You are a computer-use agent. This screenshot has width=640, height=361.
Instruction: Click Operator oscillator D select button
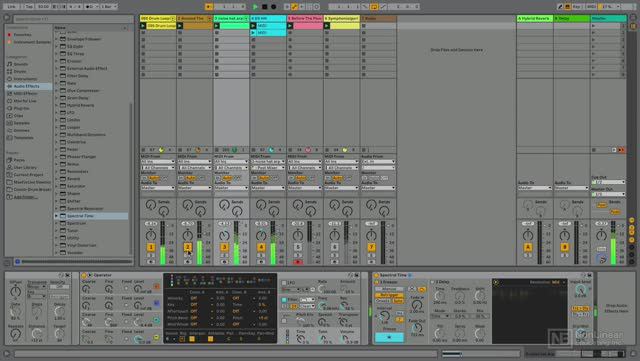point(157,337)
